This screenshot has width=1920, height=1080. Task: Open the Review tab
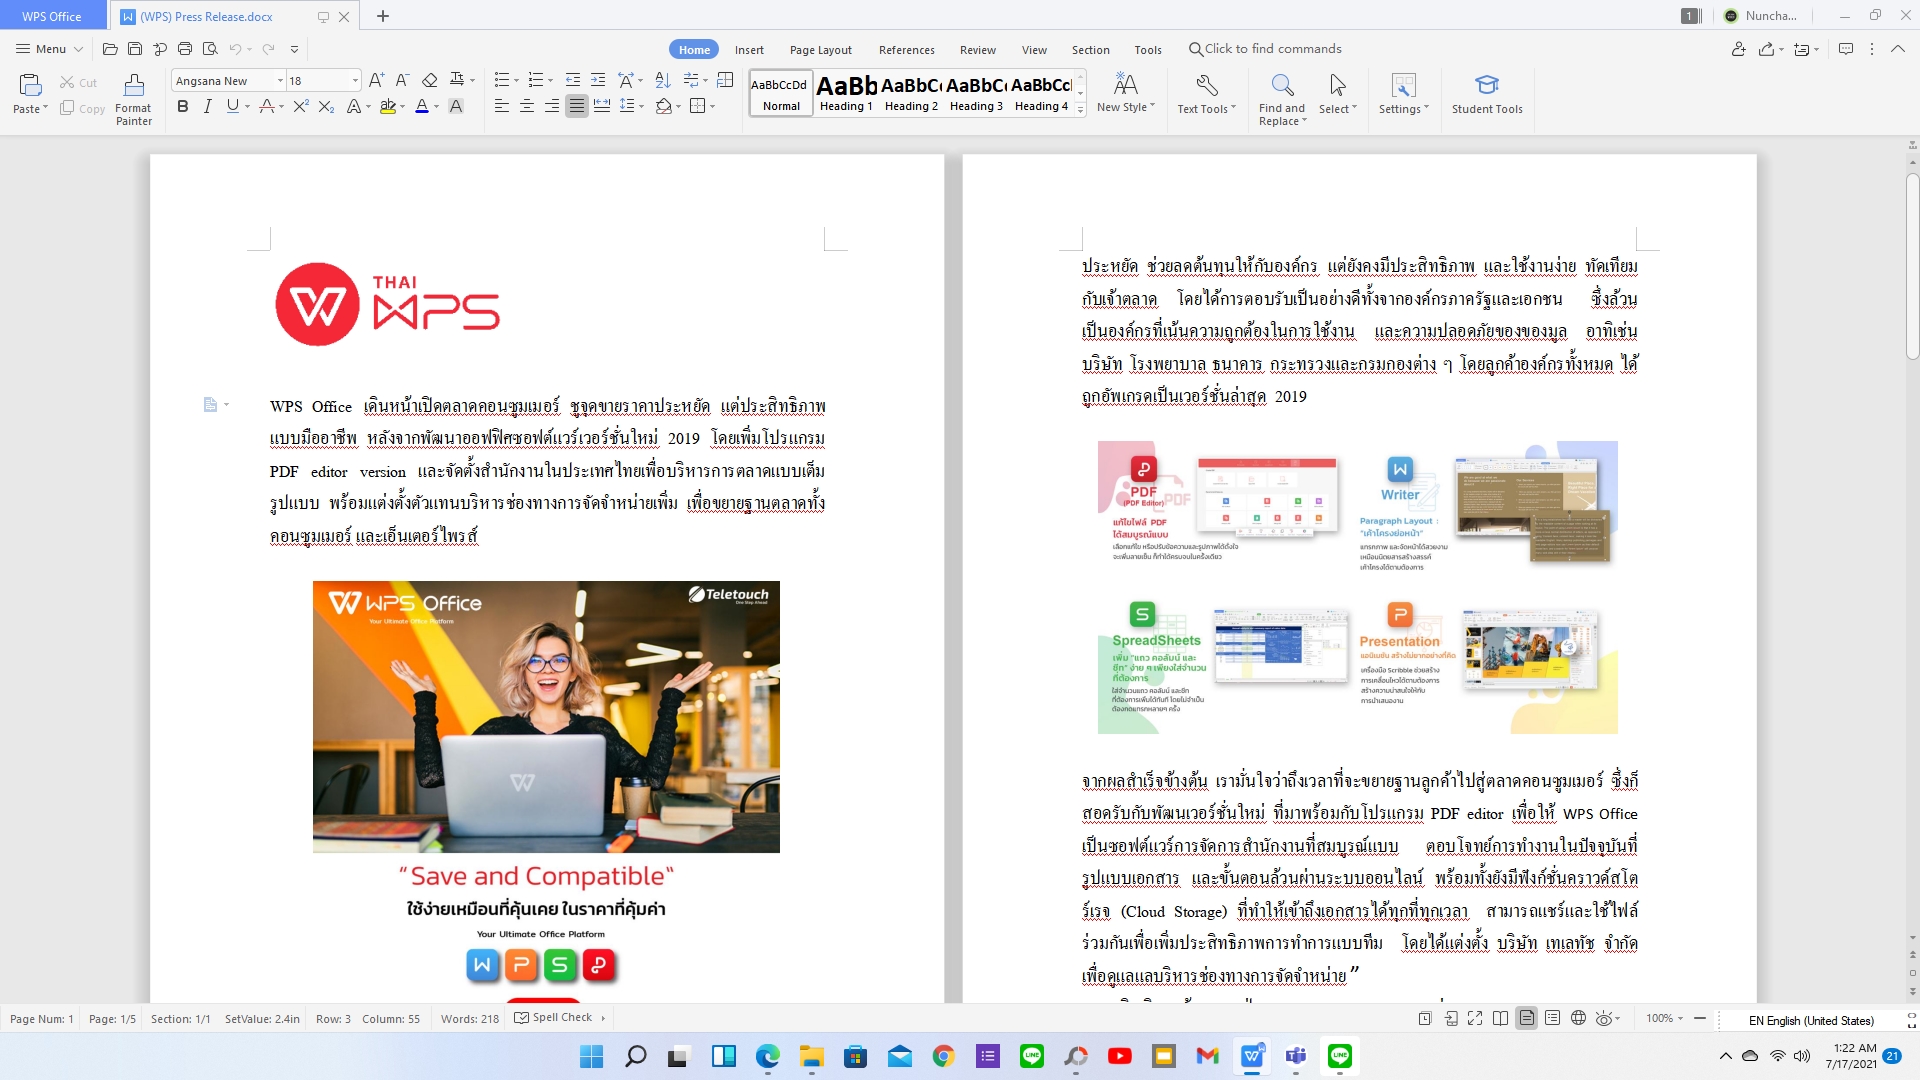pyautogui.click(x=977, y=50)
